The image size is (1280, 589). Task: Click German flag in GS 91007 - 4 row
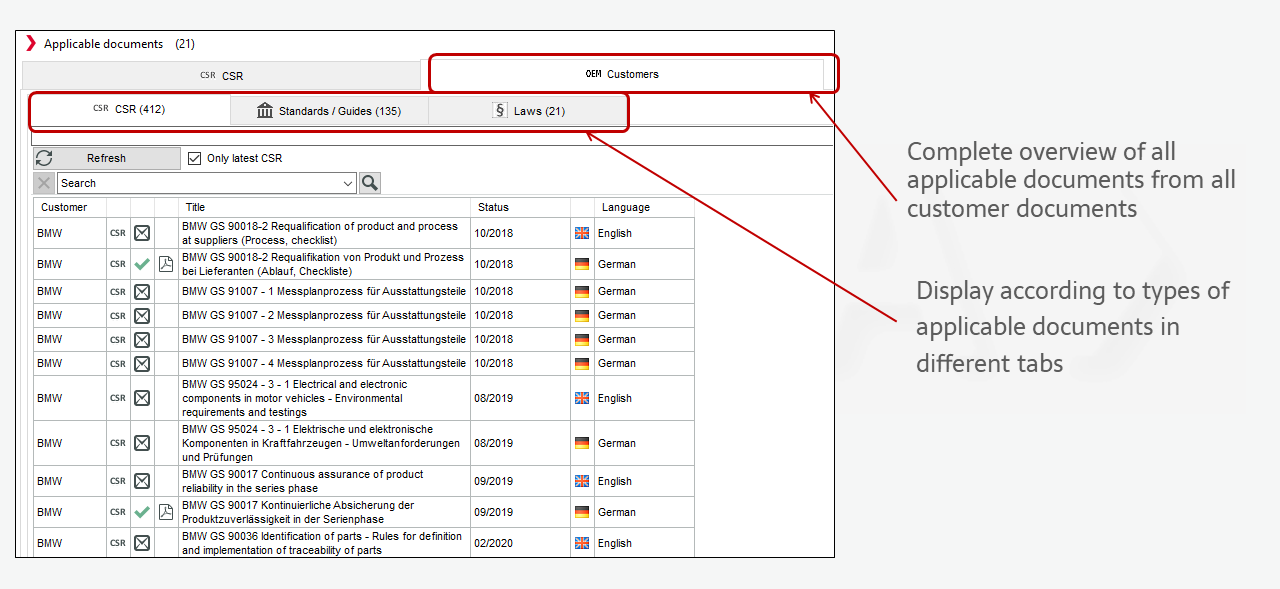coord(582,363)
